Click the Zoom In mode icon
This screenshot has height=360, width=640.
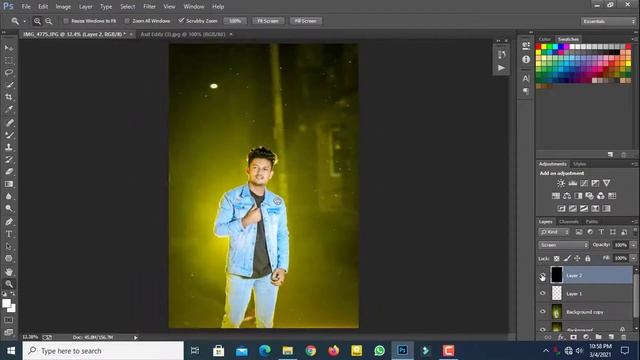[37, 21]
